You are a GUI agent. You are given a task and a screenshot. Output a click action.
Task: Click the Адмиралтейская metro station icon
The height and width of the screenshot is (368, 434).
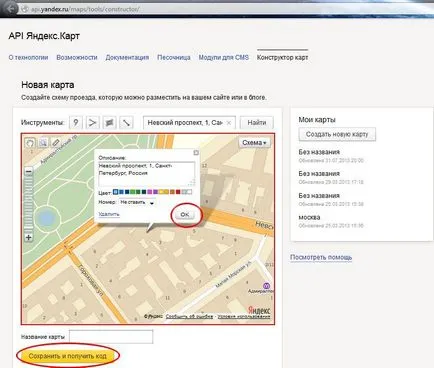coord(266,286)
